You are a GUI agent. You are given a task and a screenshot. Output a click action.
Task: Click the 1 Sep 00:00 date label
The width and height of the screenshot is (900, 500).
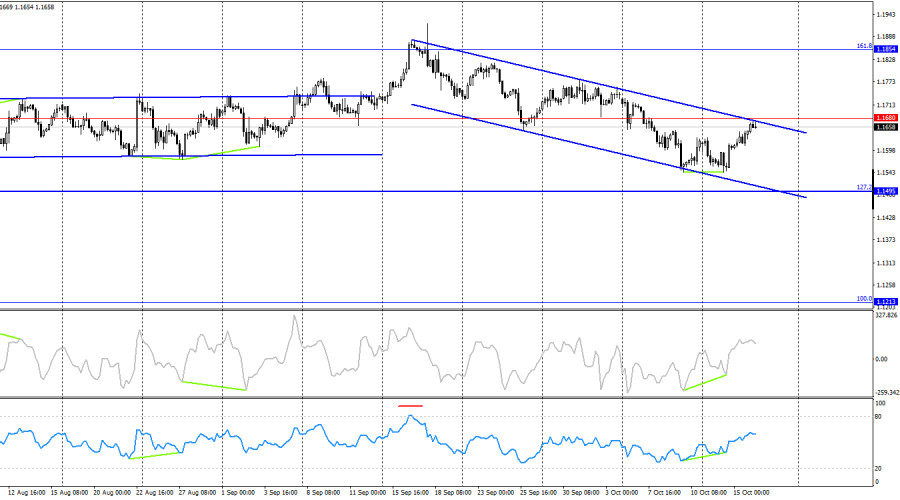click(x=238, y=493)
